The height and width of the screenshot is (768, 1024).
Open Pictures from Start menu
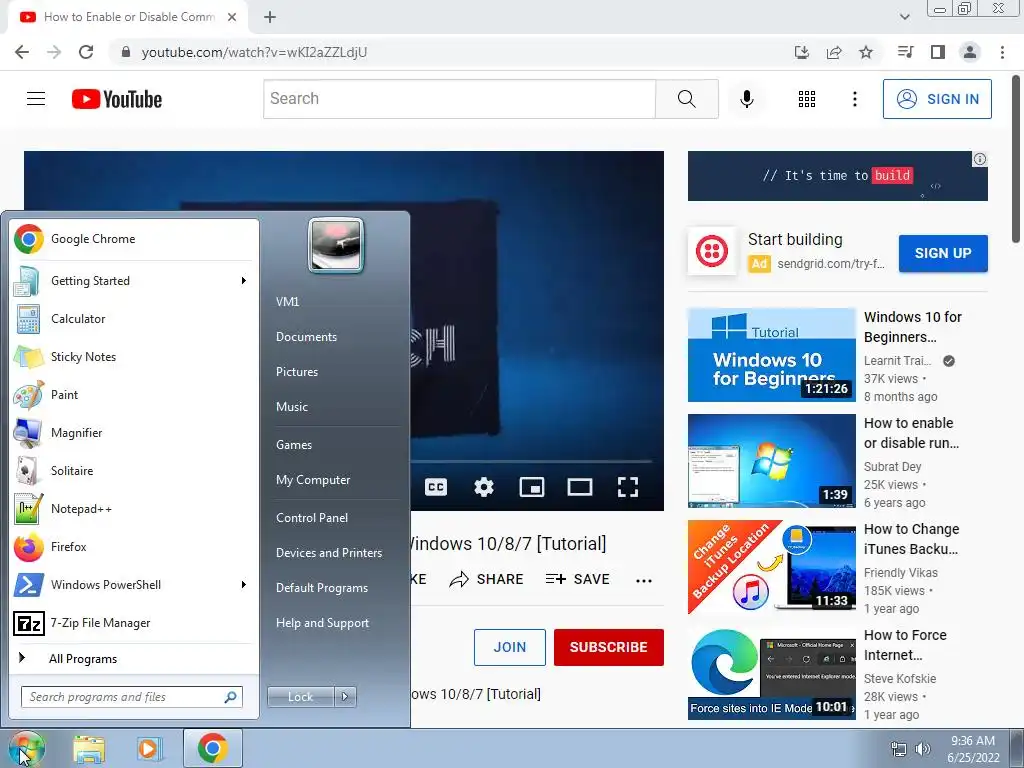pos(297,372)
